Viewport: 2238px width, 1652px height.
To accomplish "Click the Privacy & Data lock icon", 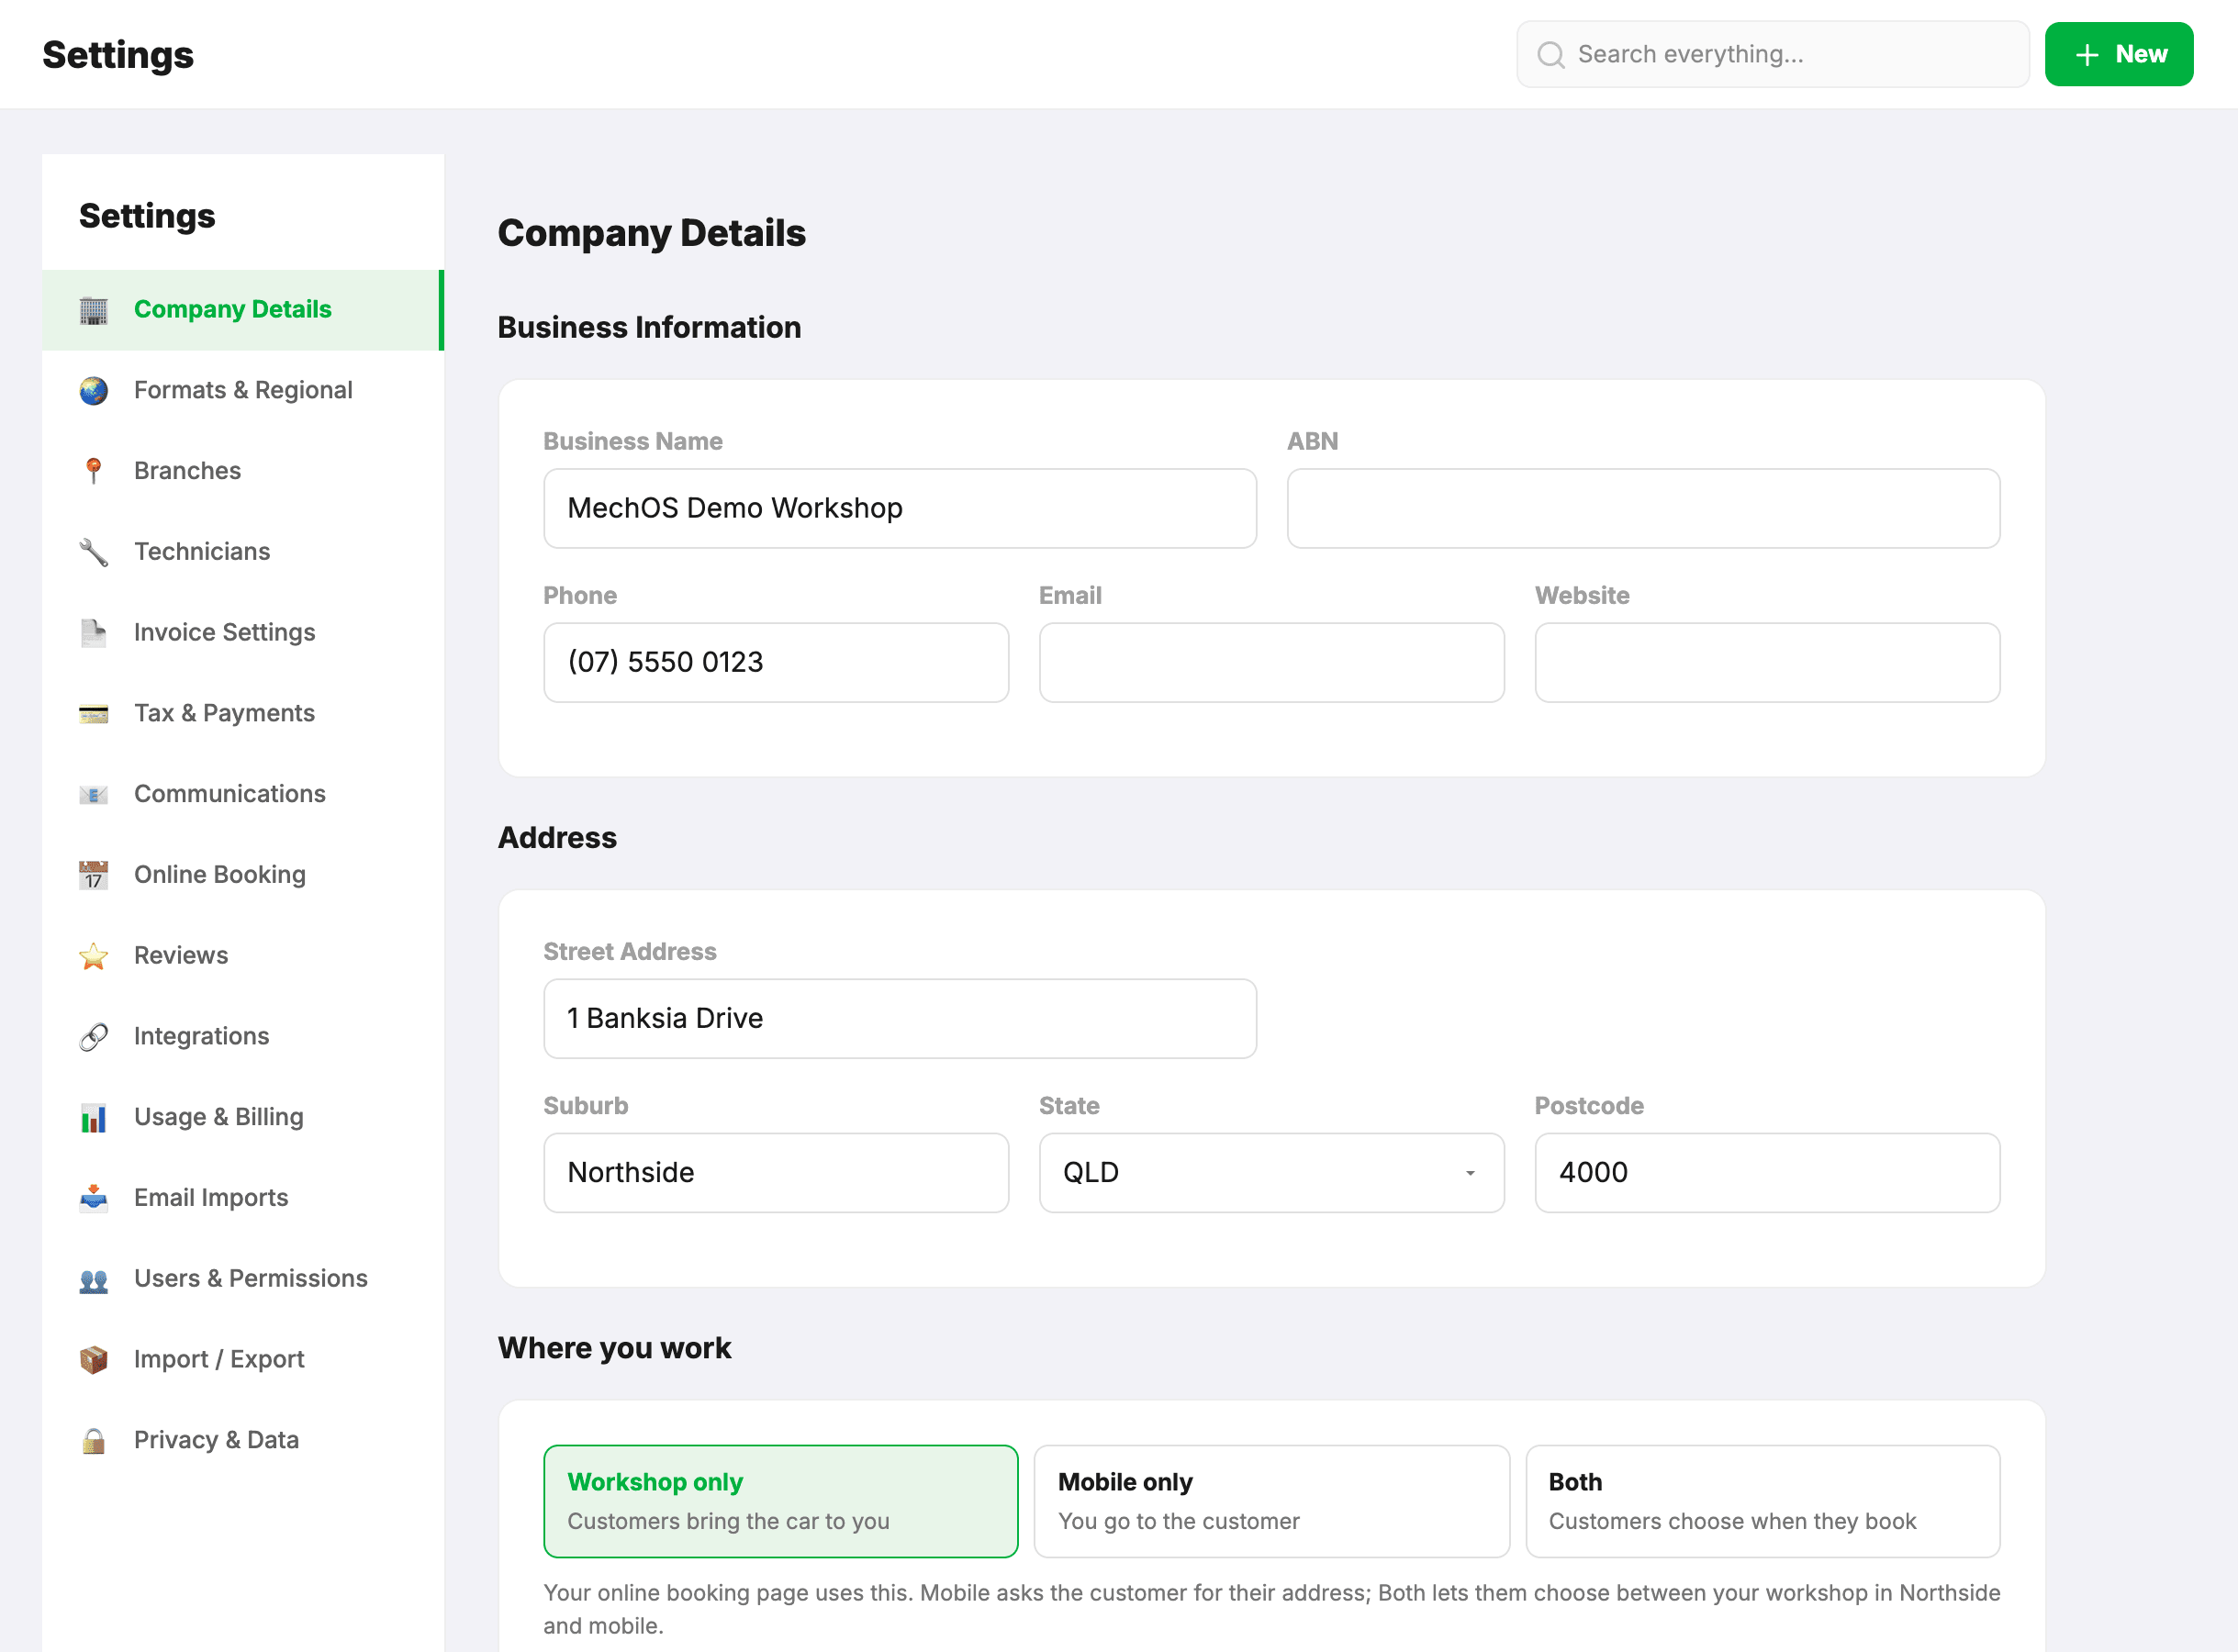I will (x=93, y=1441).
